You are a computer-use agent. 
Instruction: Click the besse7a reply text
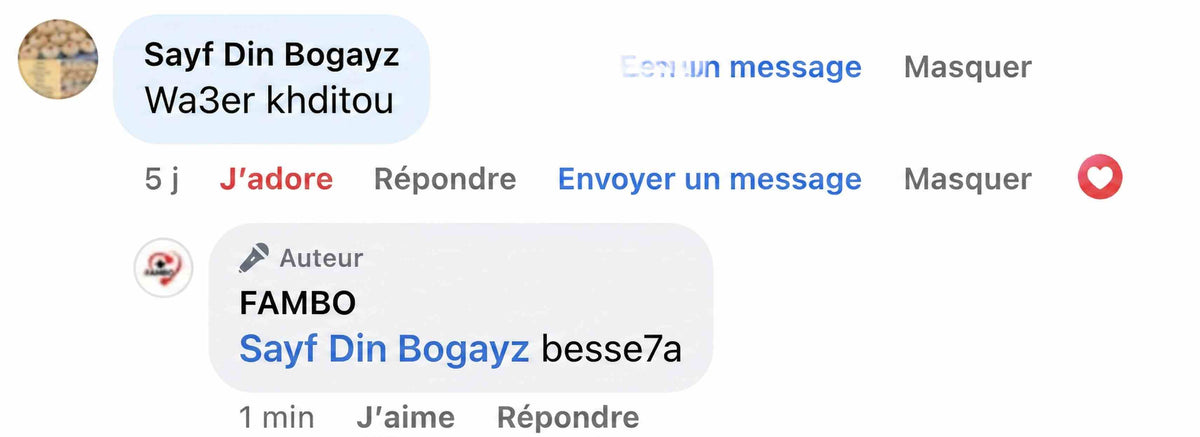pos(611,348)
